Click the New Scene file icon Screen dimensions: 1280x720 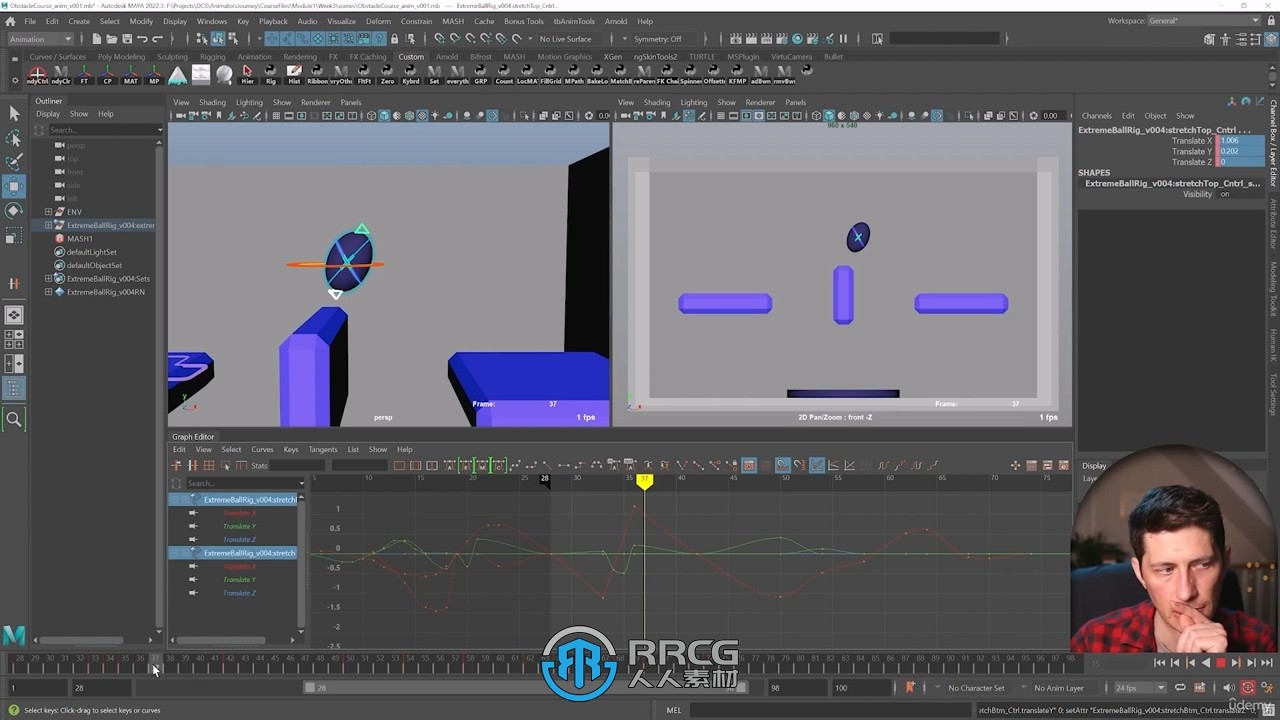click(97, 39)
